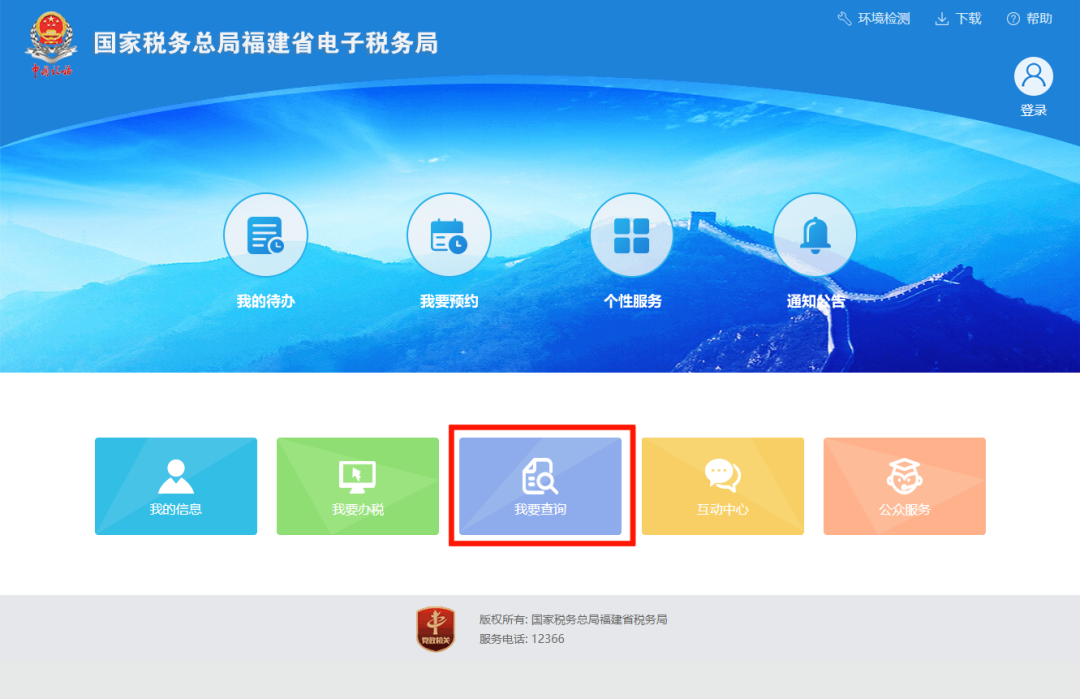Click the 登录 user avatar icon
Viewport: 1080px width, 699px height.
click(1033, 76)
